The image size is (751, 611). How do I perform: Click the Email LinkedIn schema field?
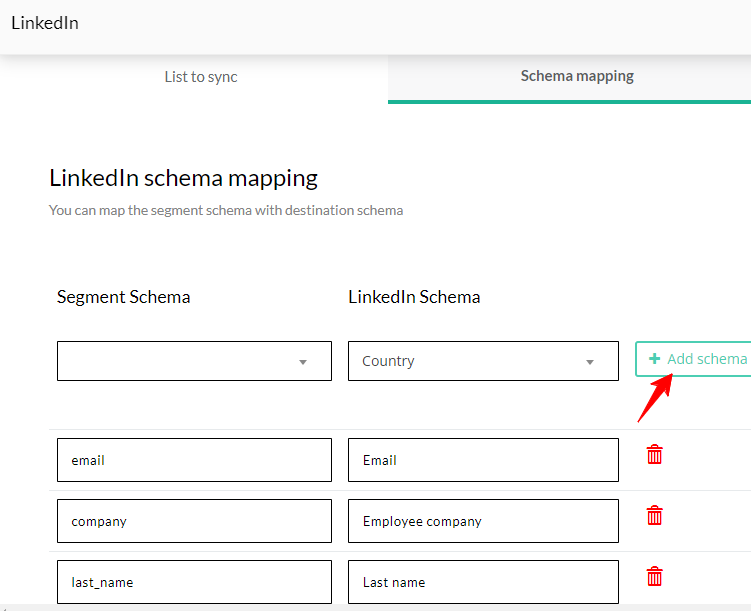pos(483,460)
